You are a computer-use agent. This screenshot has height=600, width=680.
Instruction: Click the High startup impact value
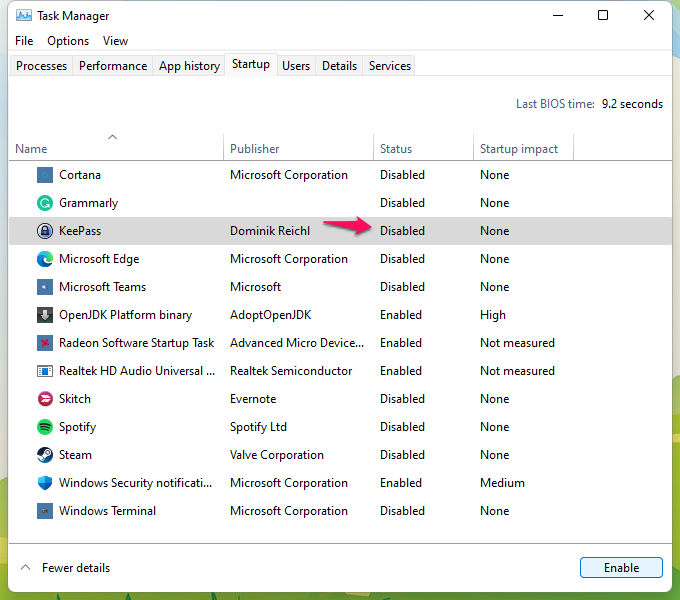tap(493, 315)
